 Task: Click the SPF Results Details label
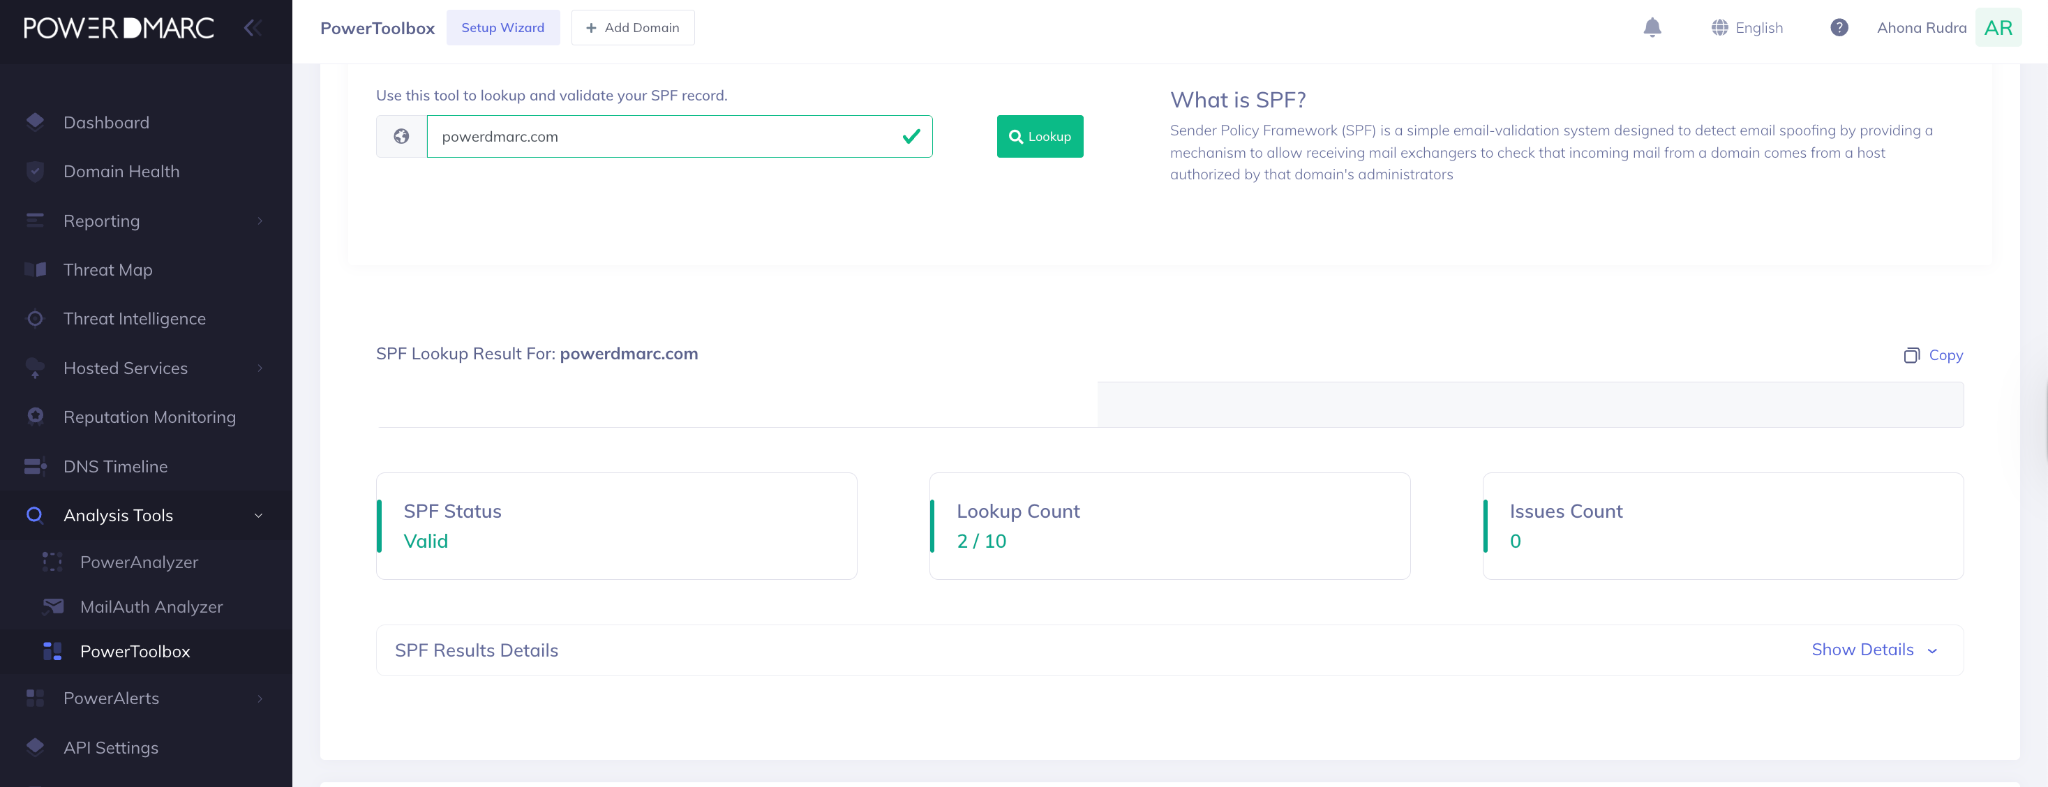[x=476, y=650]
